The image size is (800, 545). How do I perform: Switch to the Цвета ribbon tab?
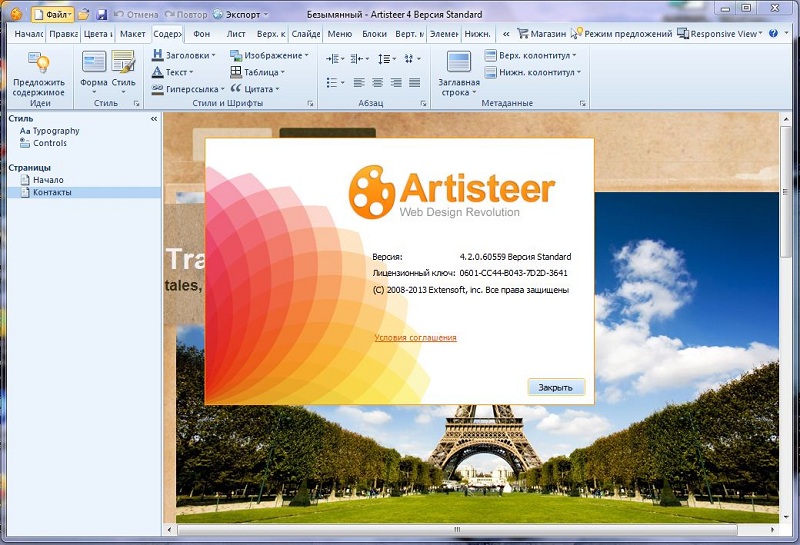[x=98, y=34]
